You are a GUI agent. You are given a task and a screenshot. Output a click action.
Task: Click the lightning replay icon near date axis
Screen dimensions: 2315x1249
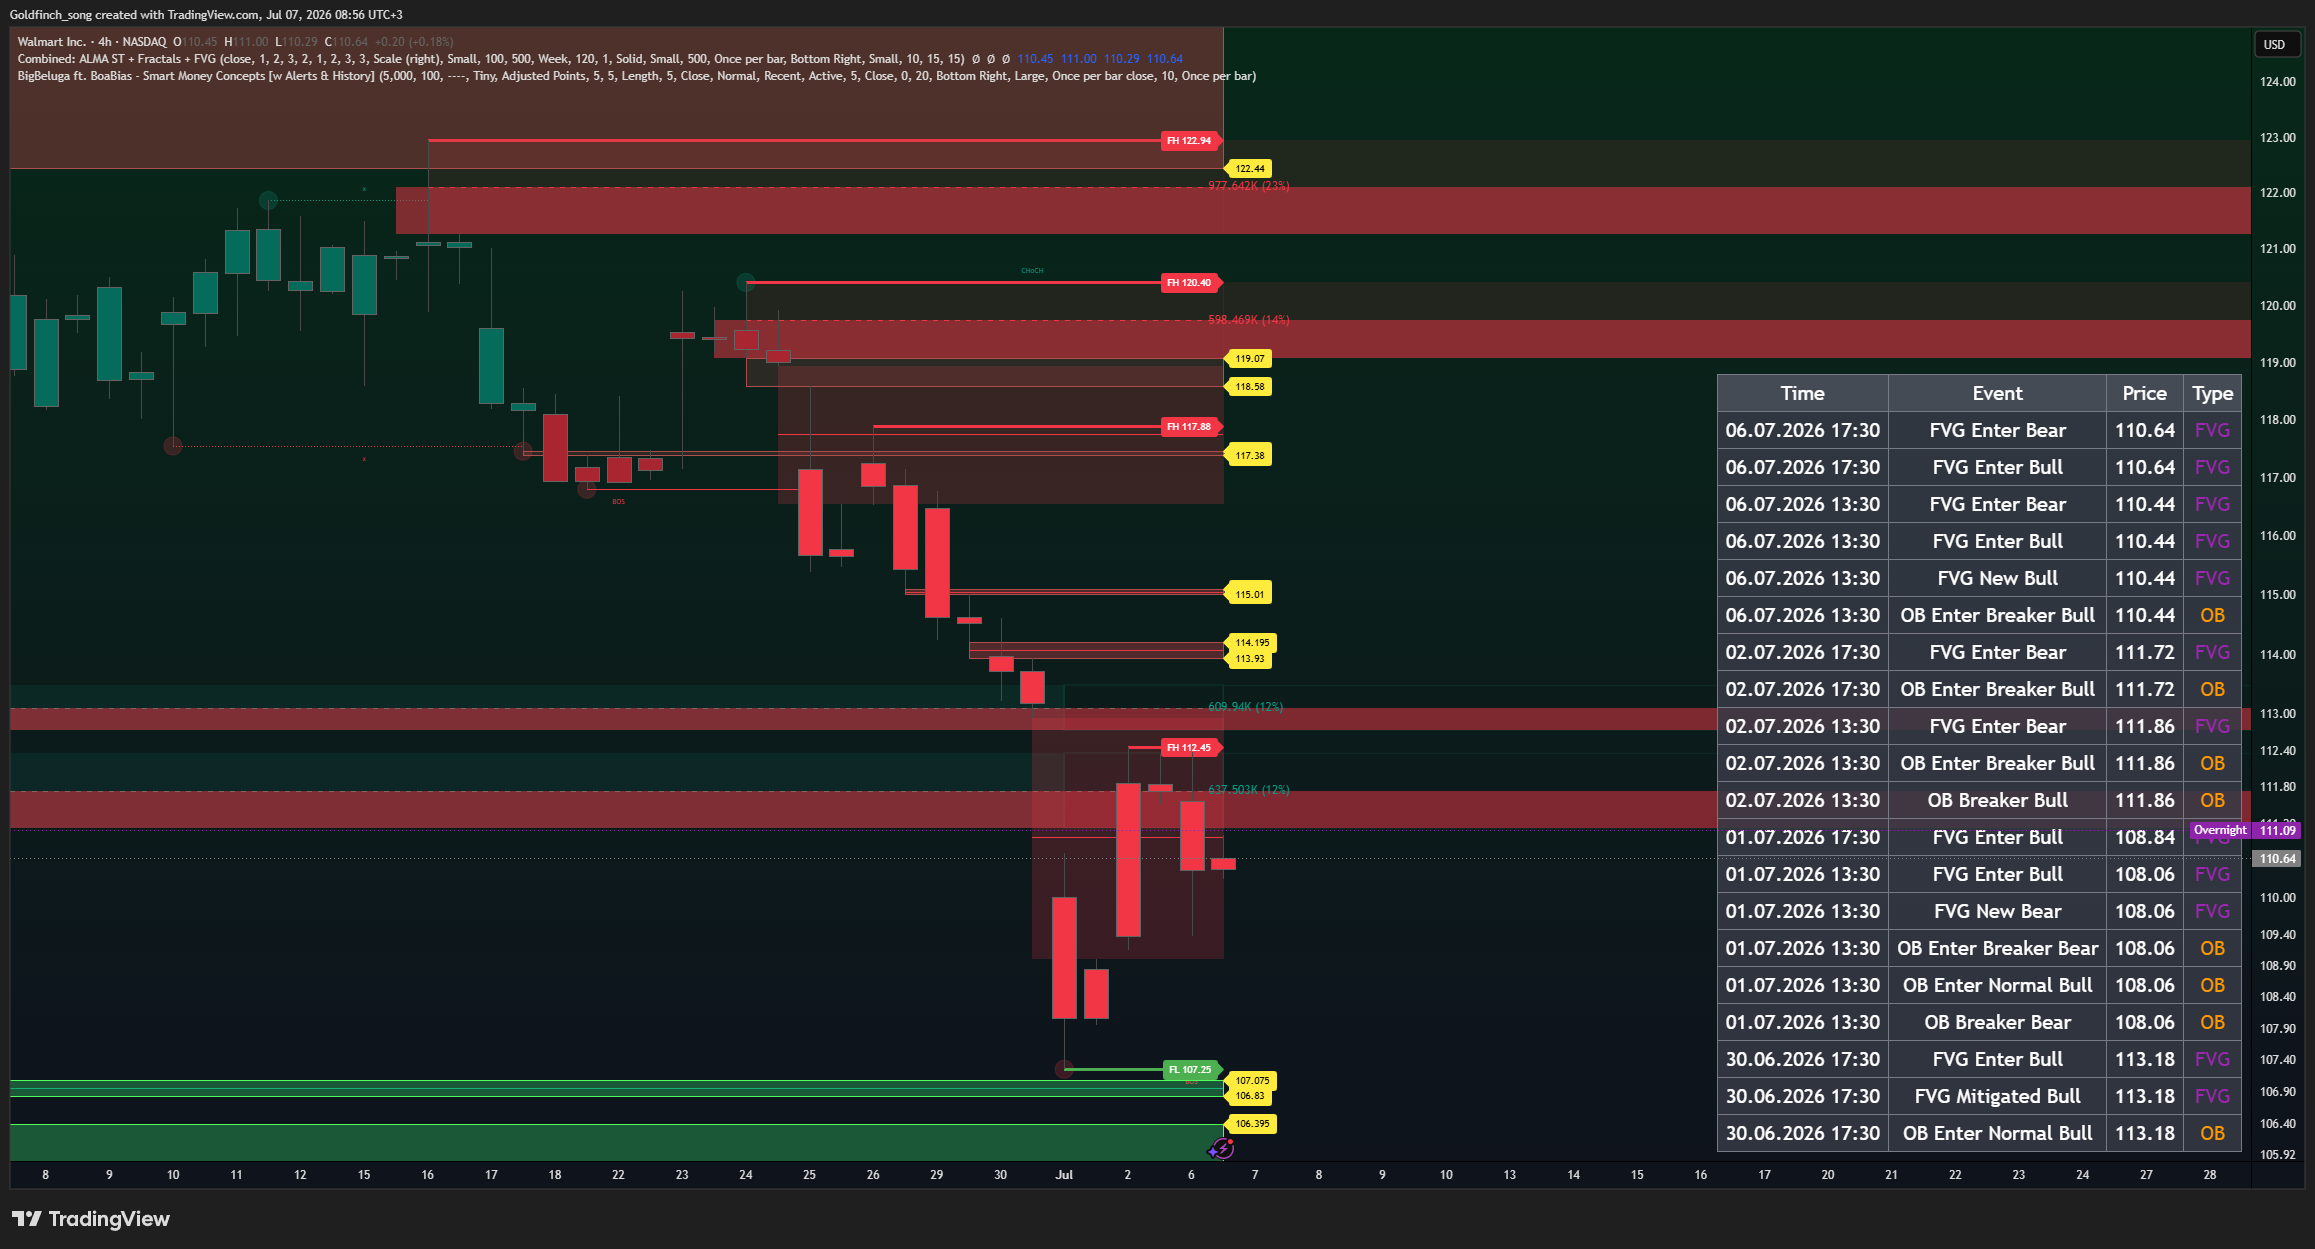tap(1222, 1150)
